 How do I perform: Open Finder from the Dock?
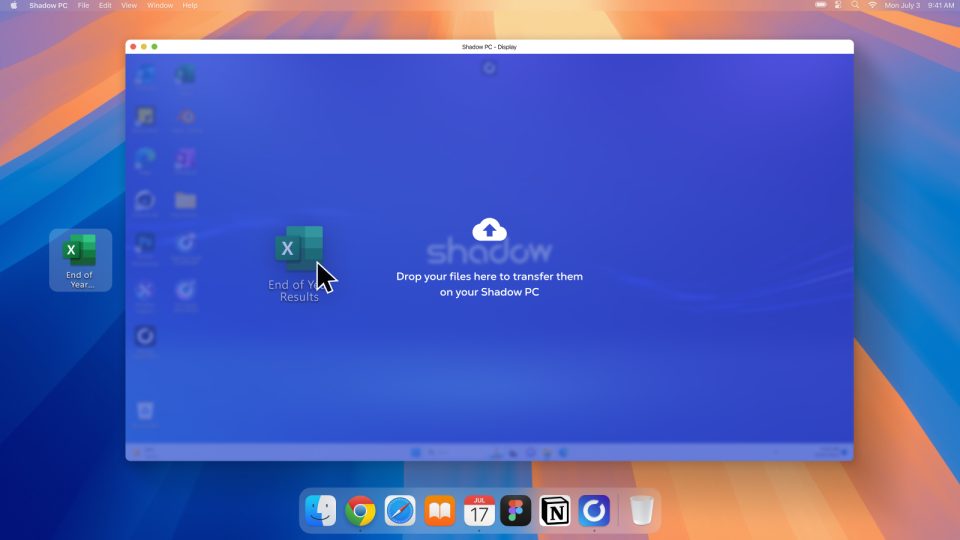(x=320, y=510)
